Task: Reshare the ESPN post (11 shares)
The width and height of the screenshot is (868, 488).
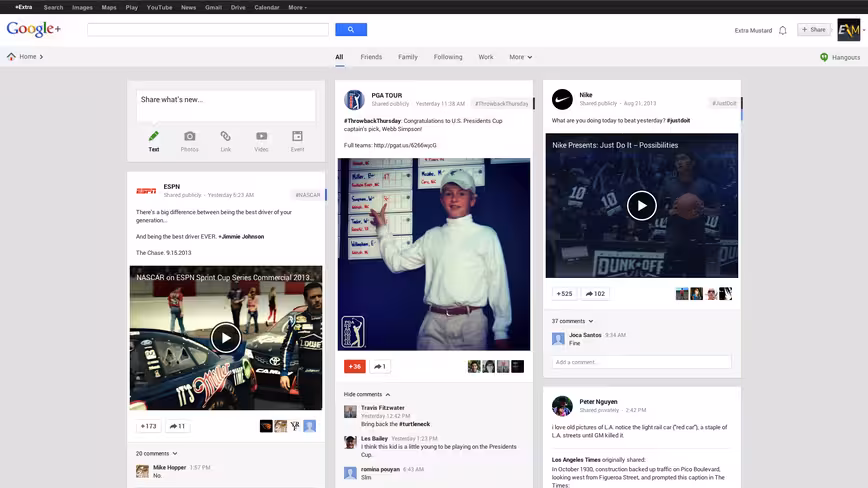Action: pyautogui.click(x=177, y=426)
